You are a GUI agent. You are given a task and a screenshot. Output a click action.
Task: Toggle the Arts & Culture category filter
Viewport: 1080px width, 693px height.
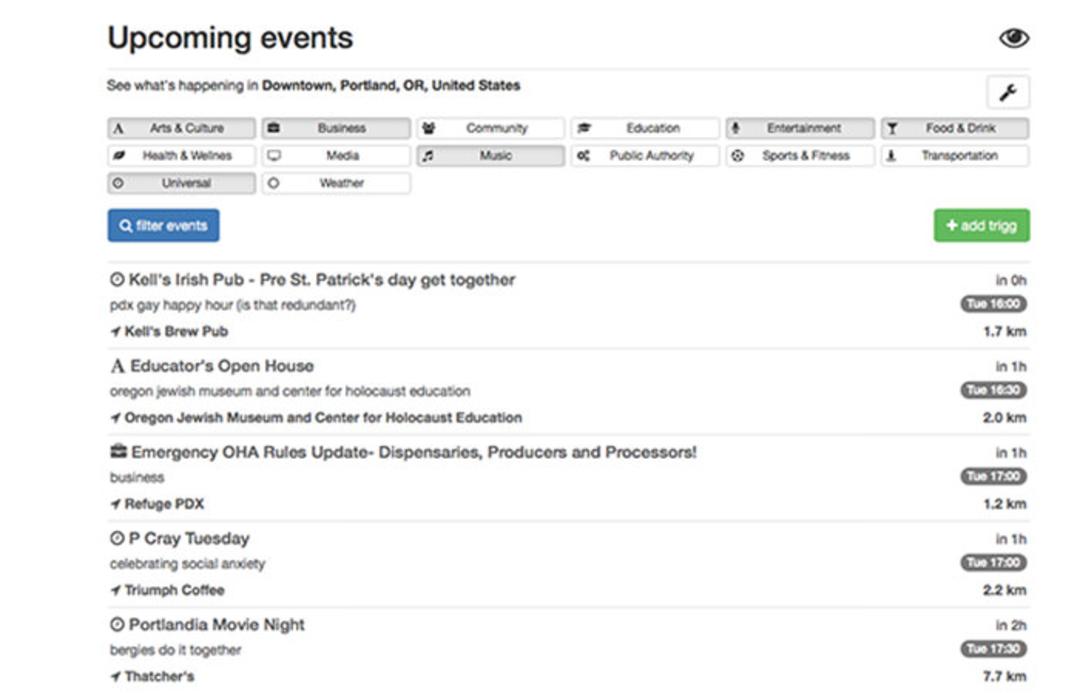pyautogui.click(x=181, y=128)
